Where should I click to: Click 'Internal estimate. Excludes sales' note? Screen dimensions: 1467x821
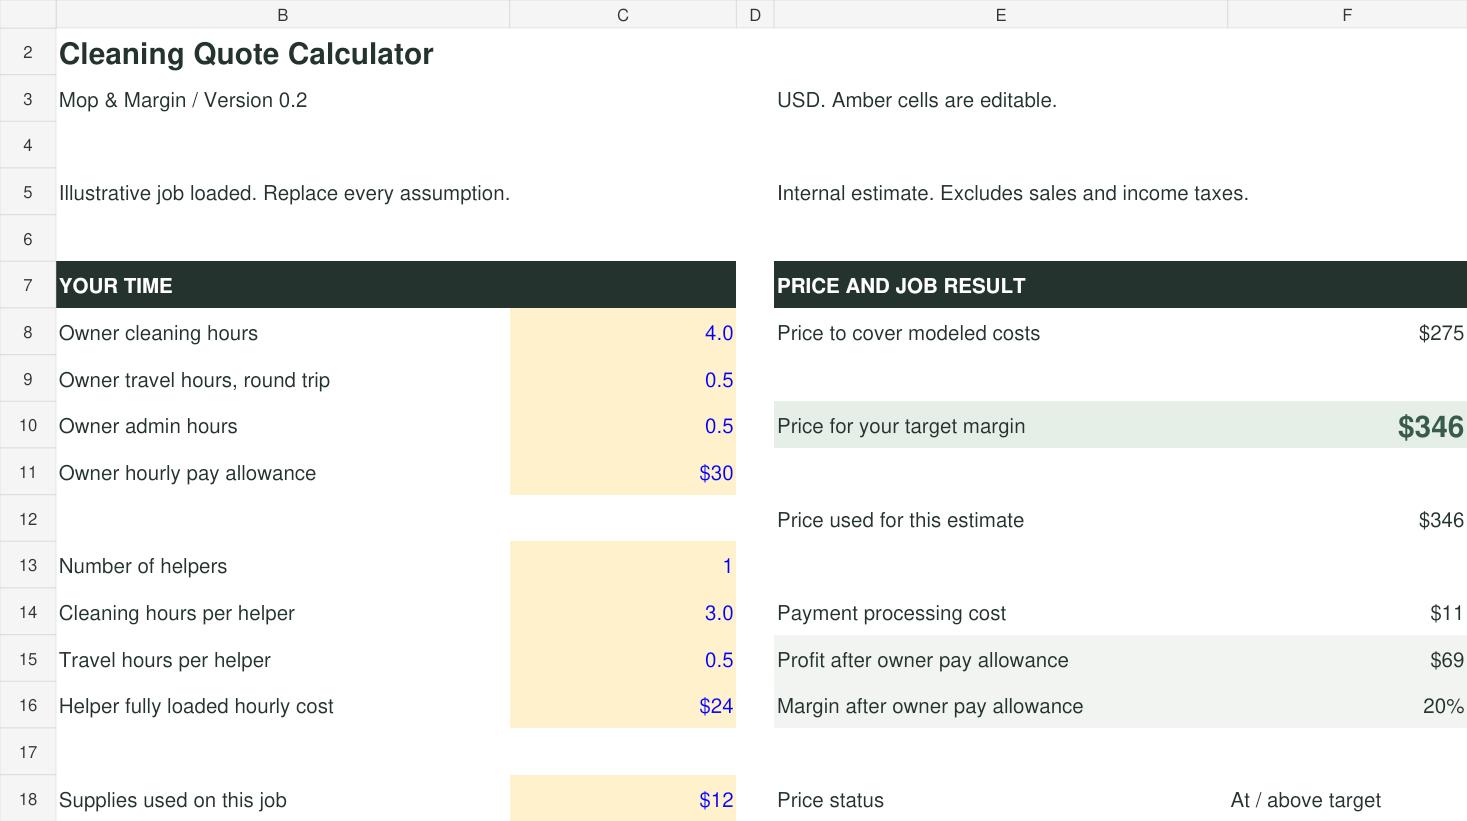[1013, 193]
